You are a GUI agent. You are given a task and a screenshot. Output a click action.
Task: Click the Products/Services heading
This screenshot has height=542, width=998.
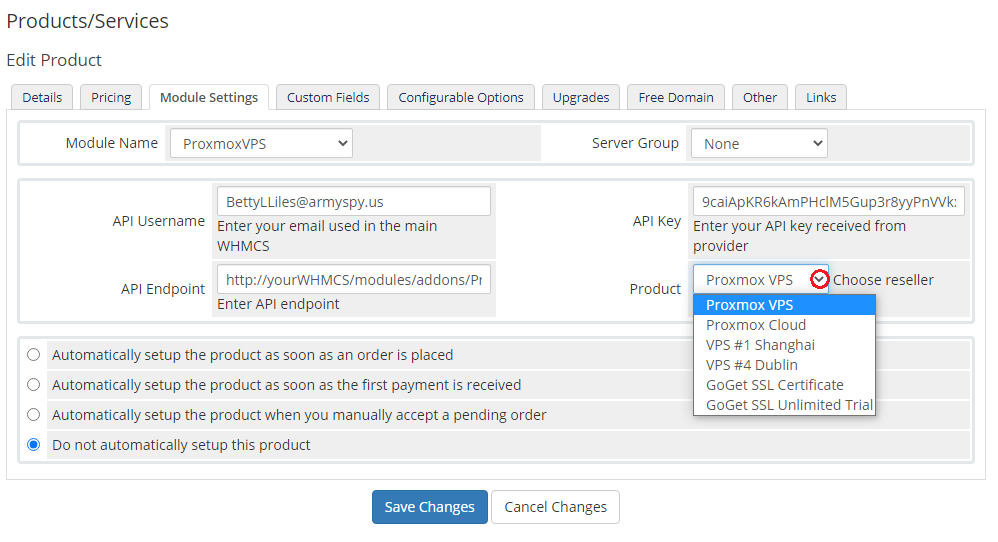coord(87,21)
